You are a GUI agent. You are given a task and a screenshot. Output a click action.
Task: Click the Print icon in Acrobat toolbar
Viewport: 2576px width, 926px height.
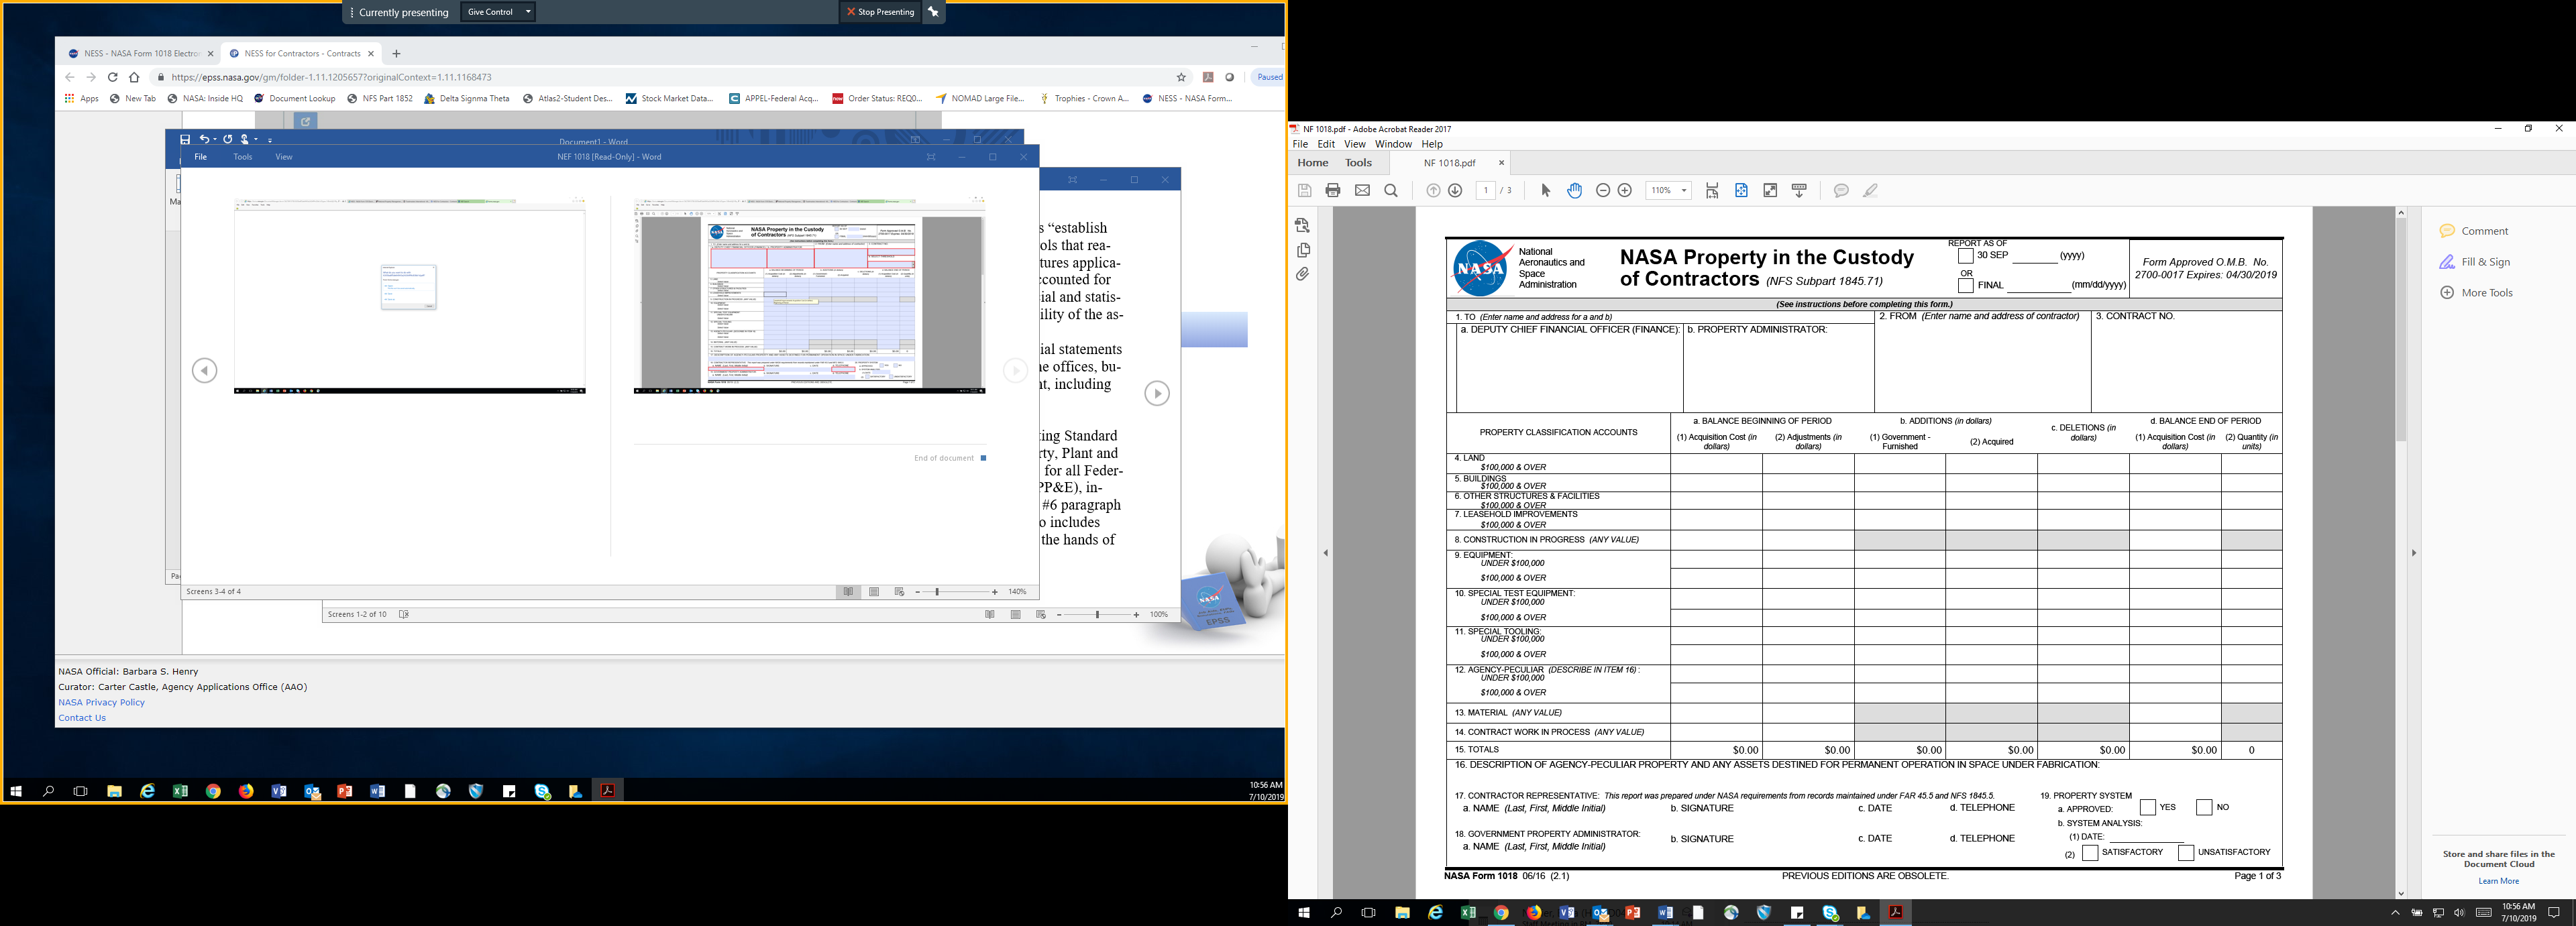pyautogui.click(x=1332, y=190)
